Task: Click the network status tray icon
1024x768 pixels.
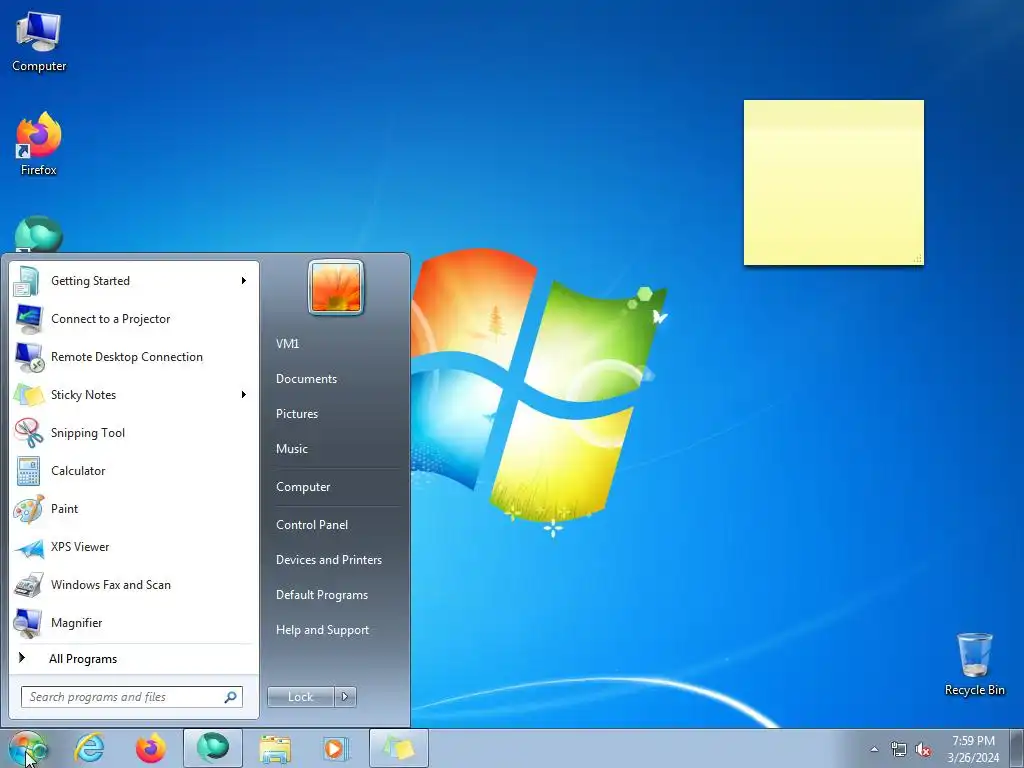Action: (899, 749)
